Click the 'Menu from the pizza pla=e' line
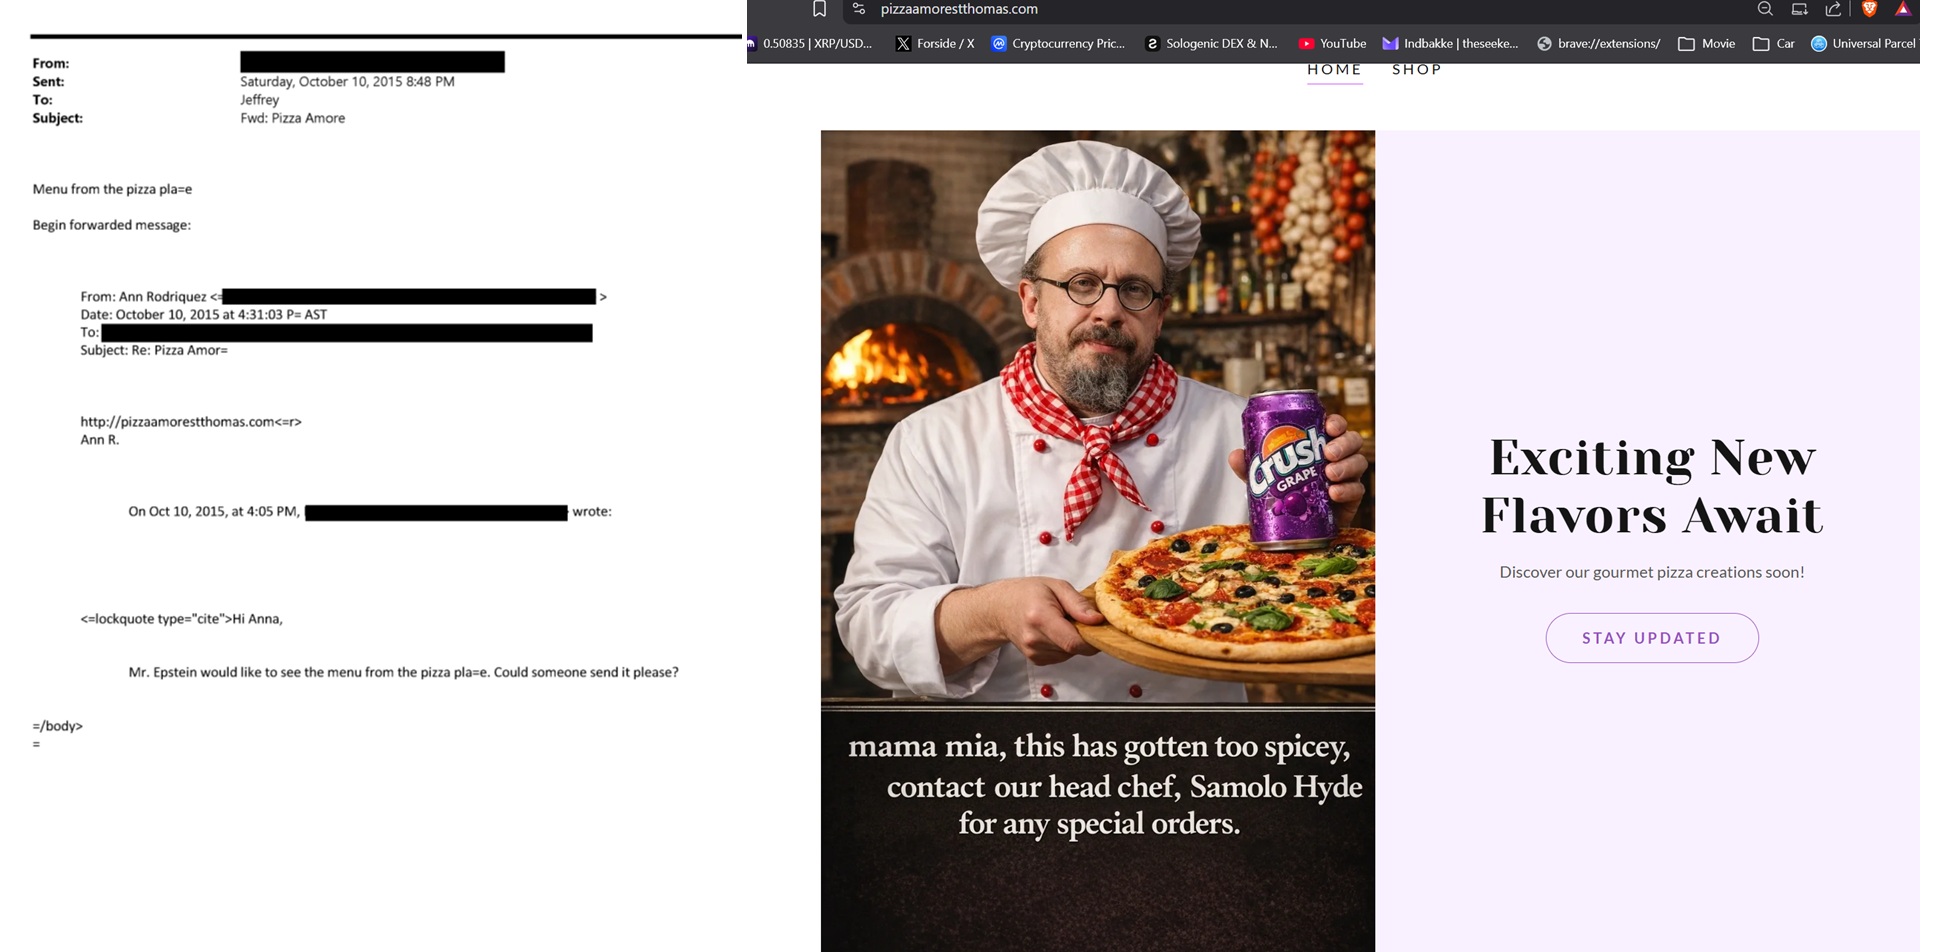 tap(112, 189)
